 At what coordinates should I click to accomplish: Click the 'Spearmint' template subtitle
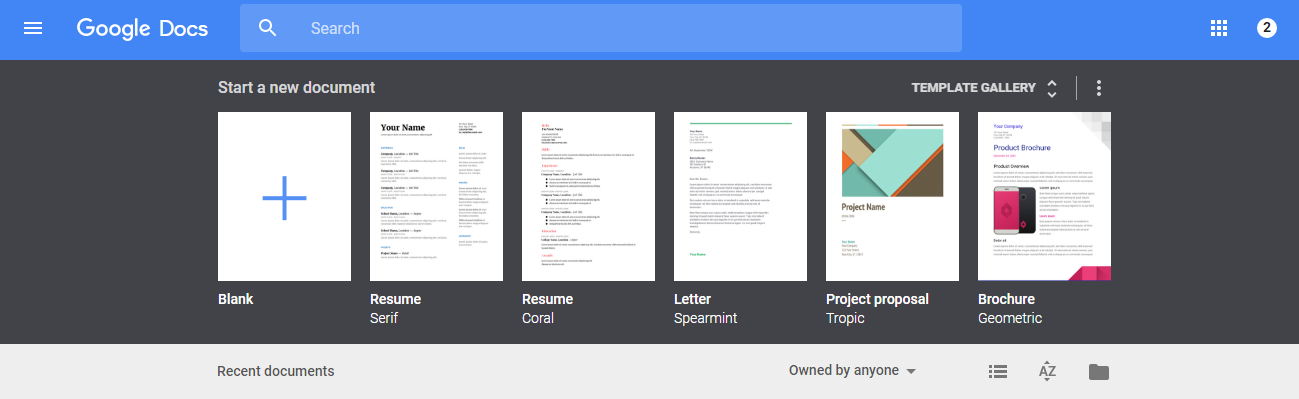[x=706, y=318]
